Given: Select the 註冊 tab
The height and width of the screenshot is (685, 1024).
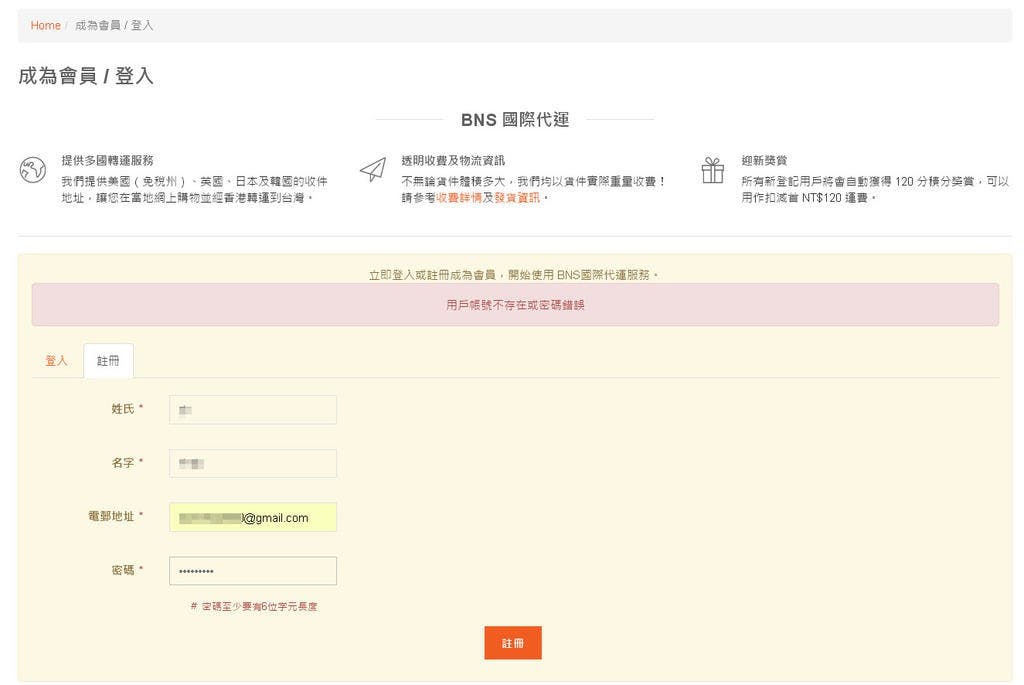Looking at the screenshot, I should point(108,360).
